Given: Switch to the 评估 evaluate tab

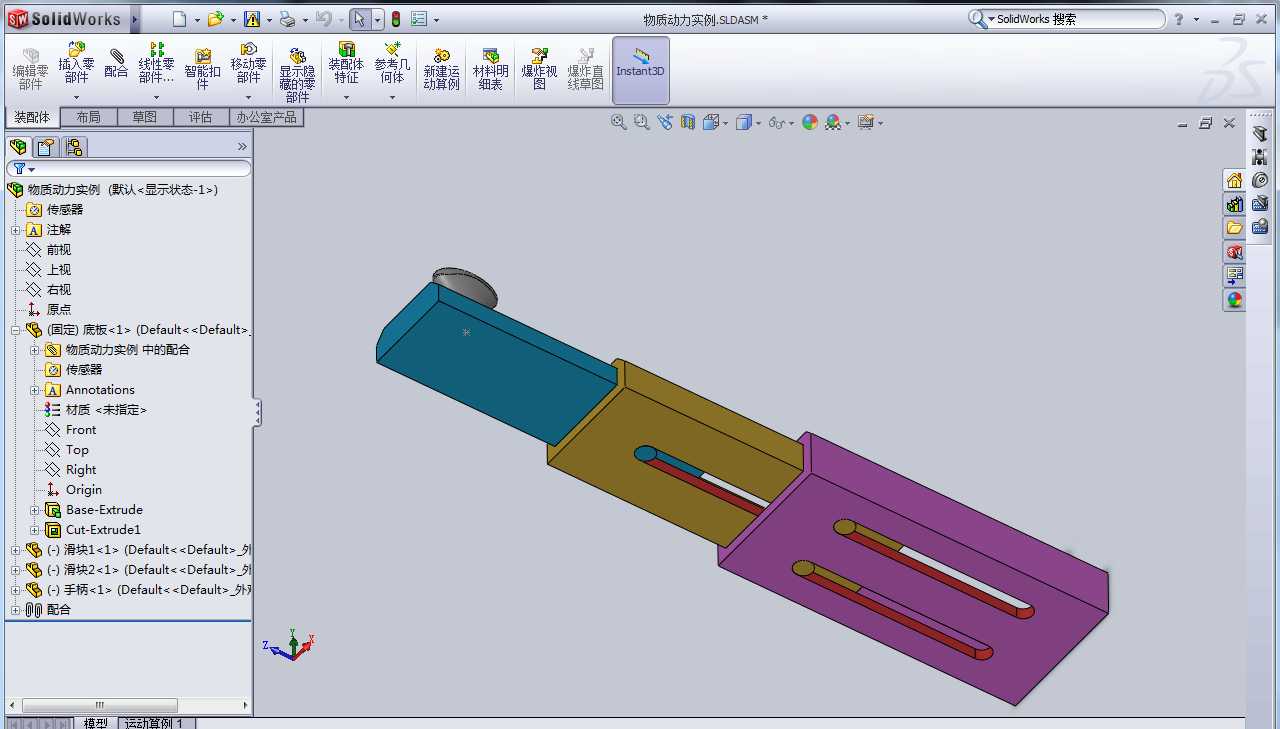Looking at the screenshot, I should 200,117.
